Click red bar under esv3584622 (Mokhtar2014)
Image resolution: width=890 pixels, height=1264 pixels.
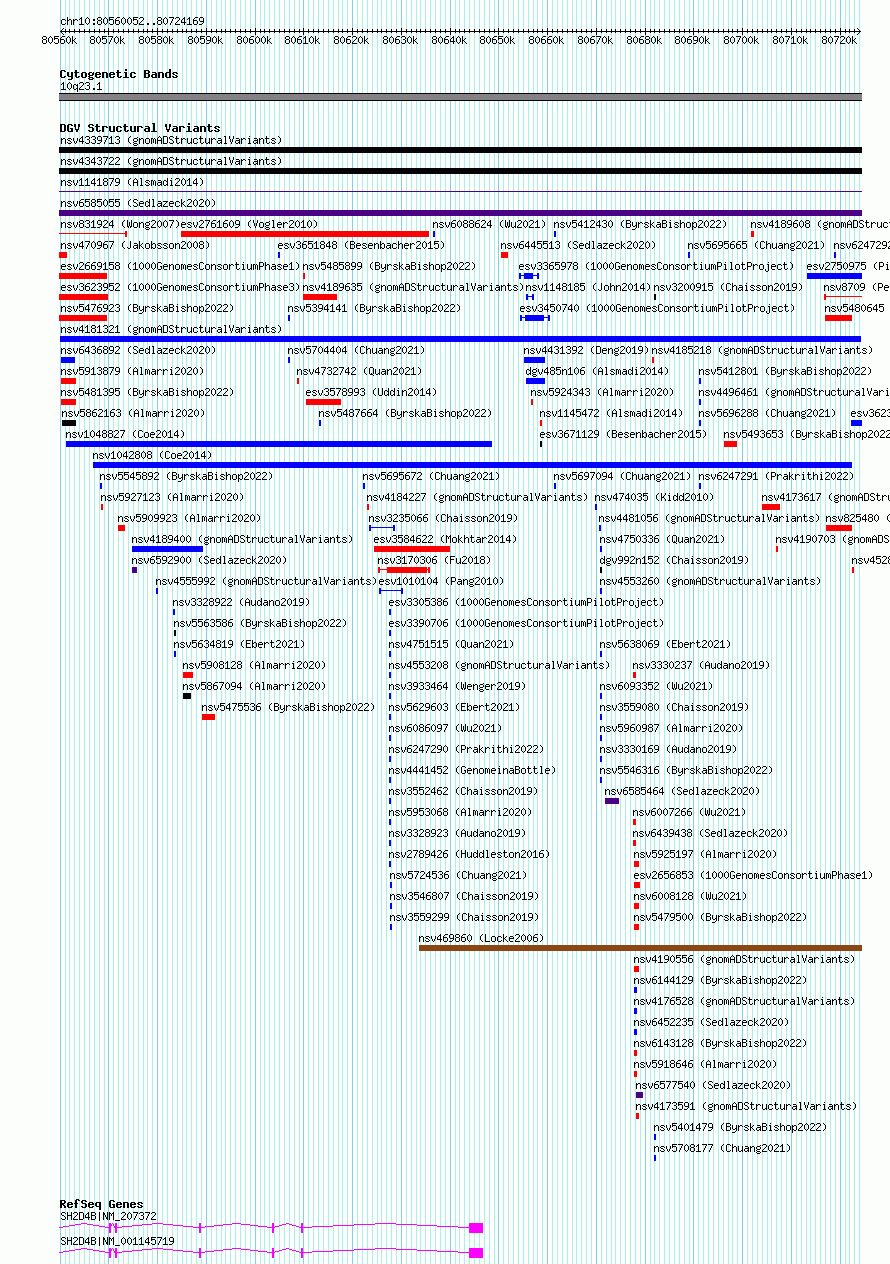click(x=412, y=549)
